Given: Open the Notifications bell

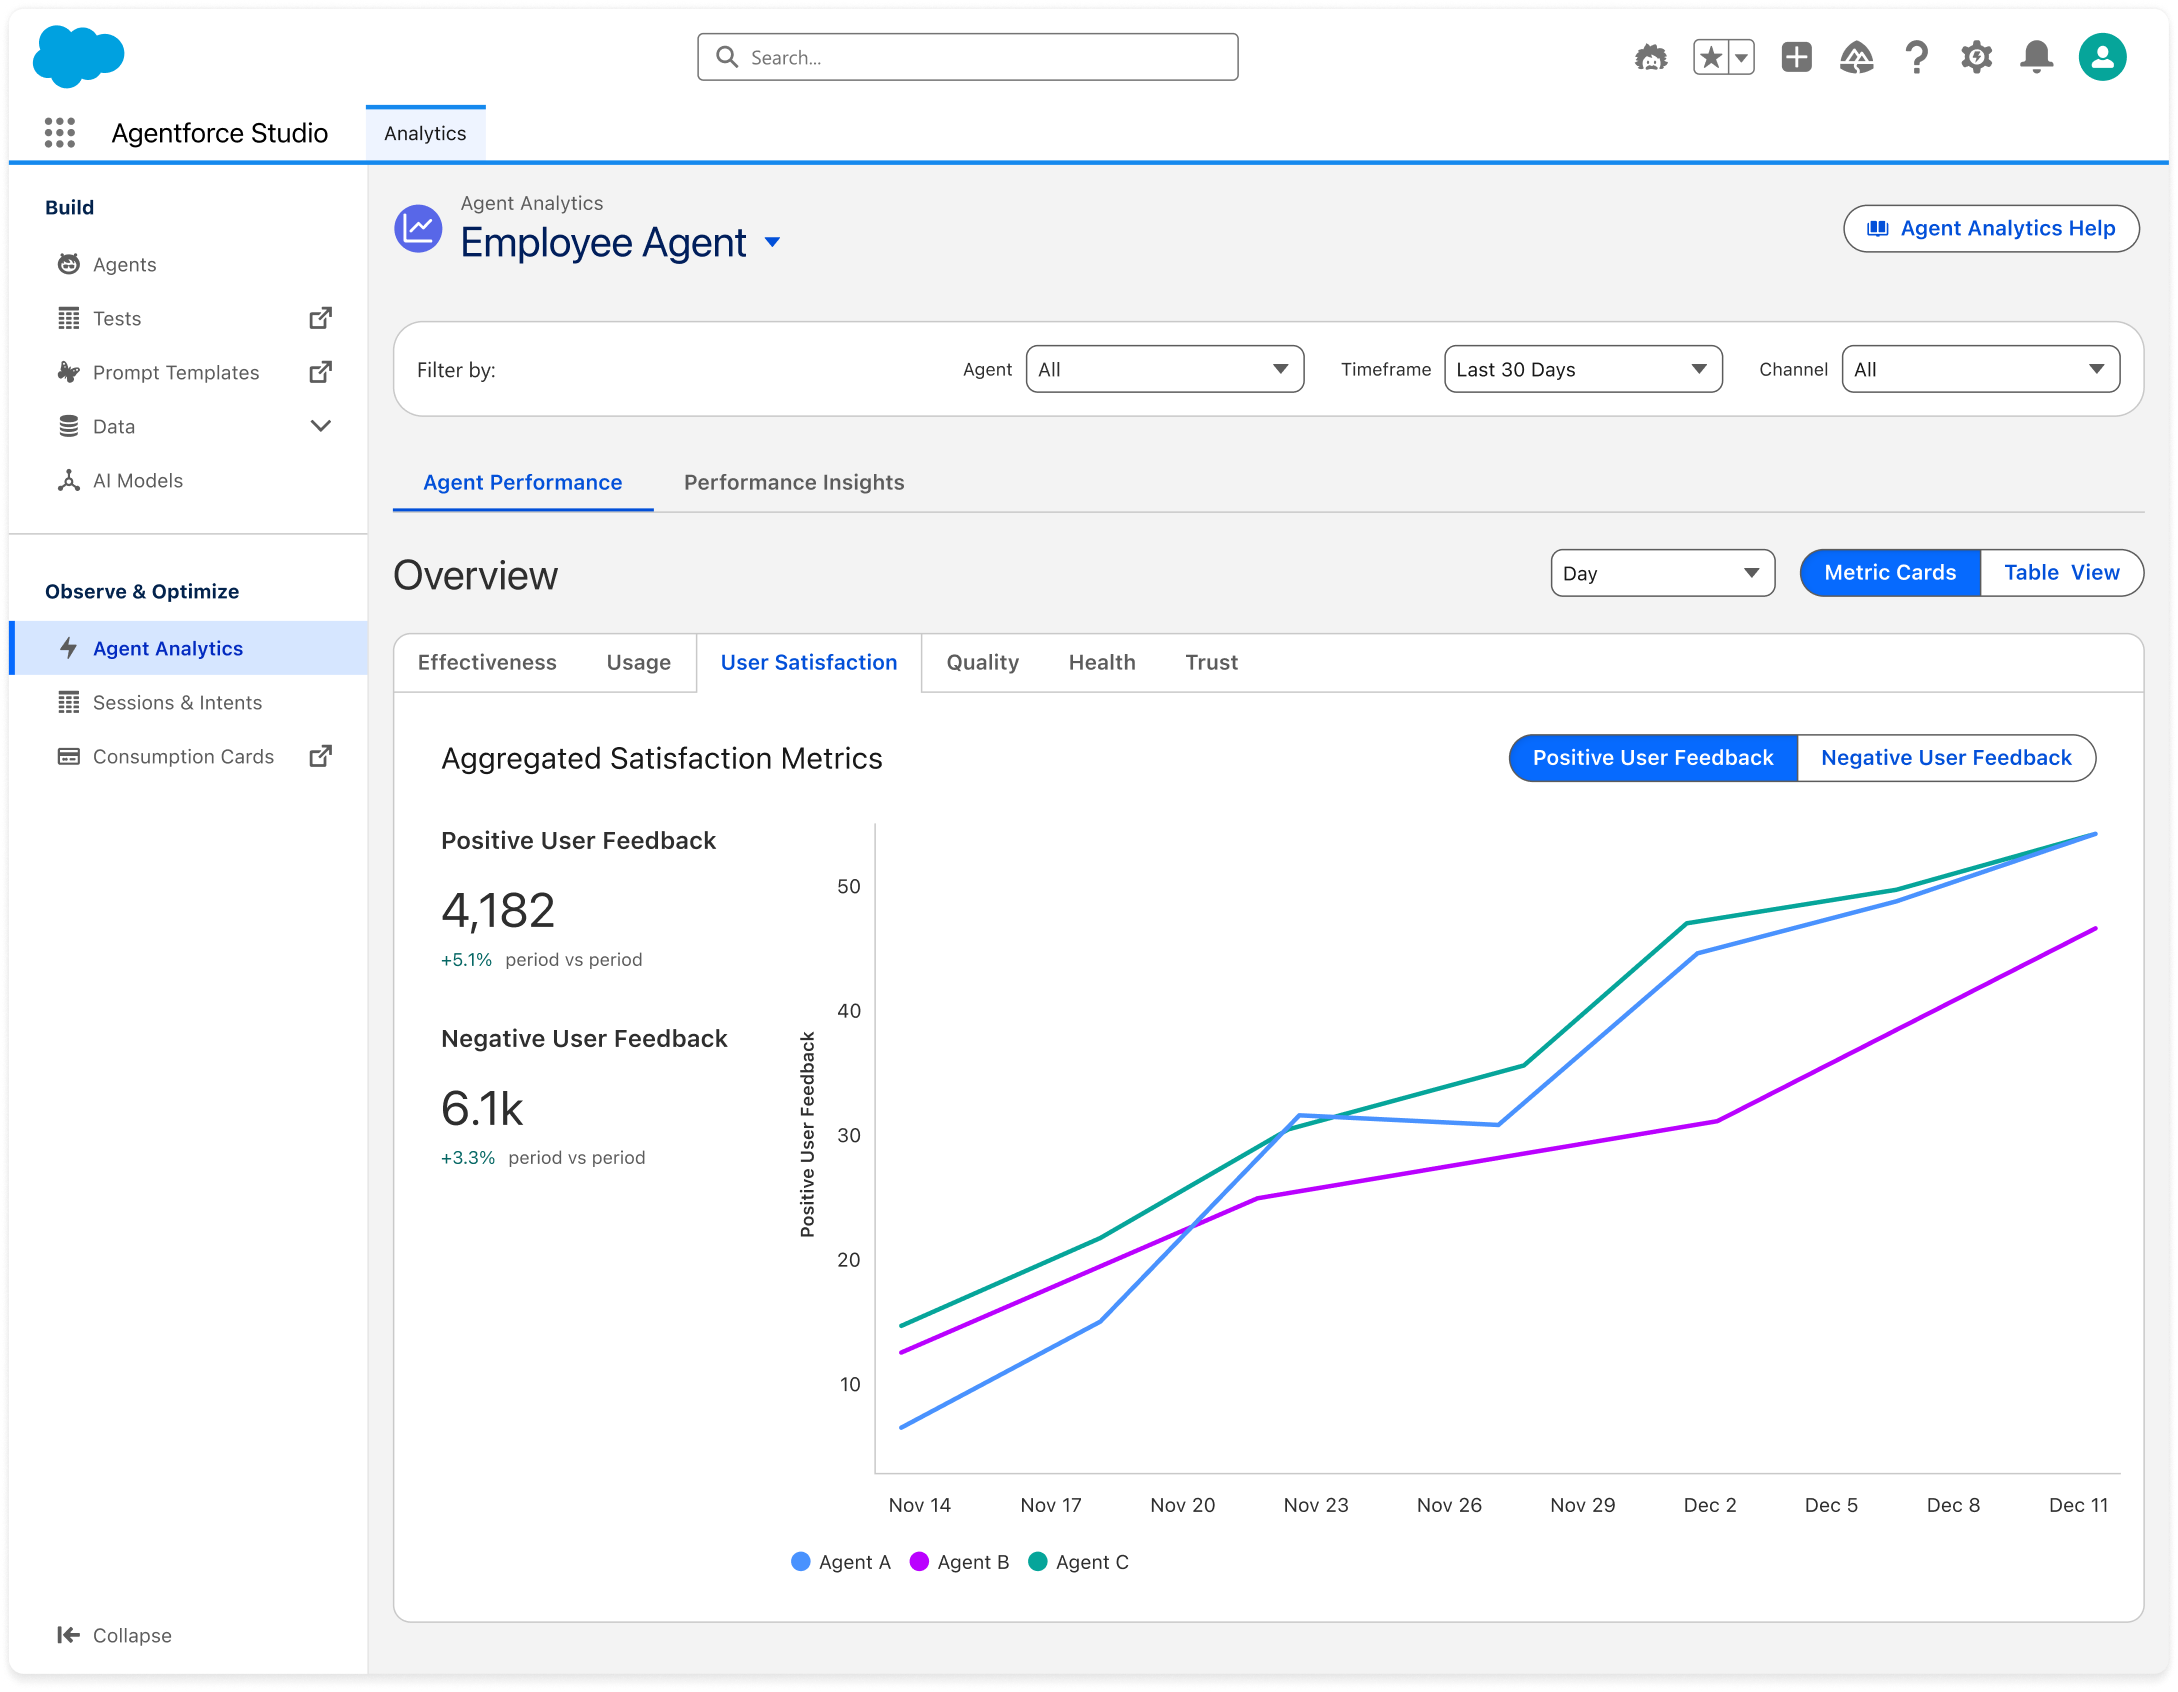Looking at the screenshot, I should click(2036, 57).
